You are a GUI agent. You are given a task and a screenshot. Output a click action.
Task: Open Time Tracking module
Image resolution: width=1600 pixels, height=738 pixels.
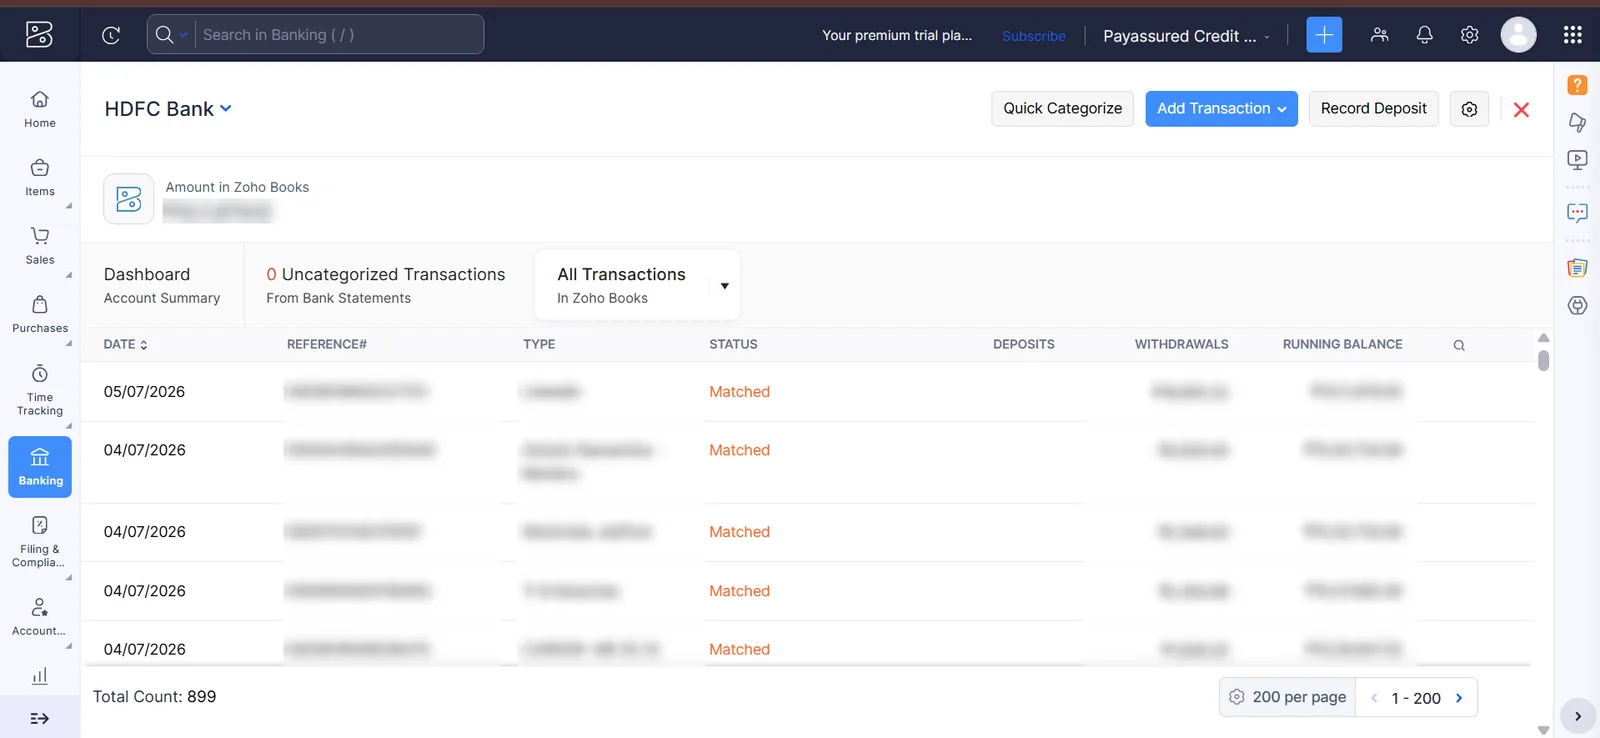tap(40, 389)
